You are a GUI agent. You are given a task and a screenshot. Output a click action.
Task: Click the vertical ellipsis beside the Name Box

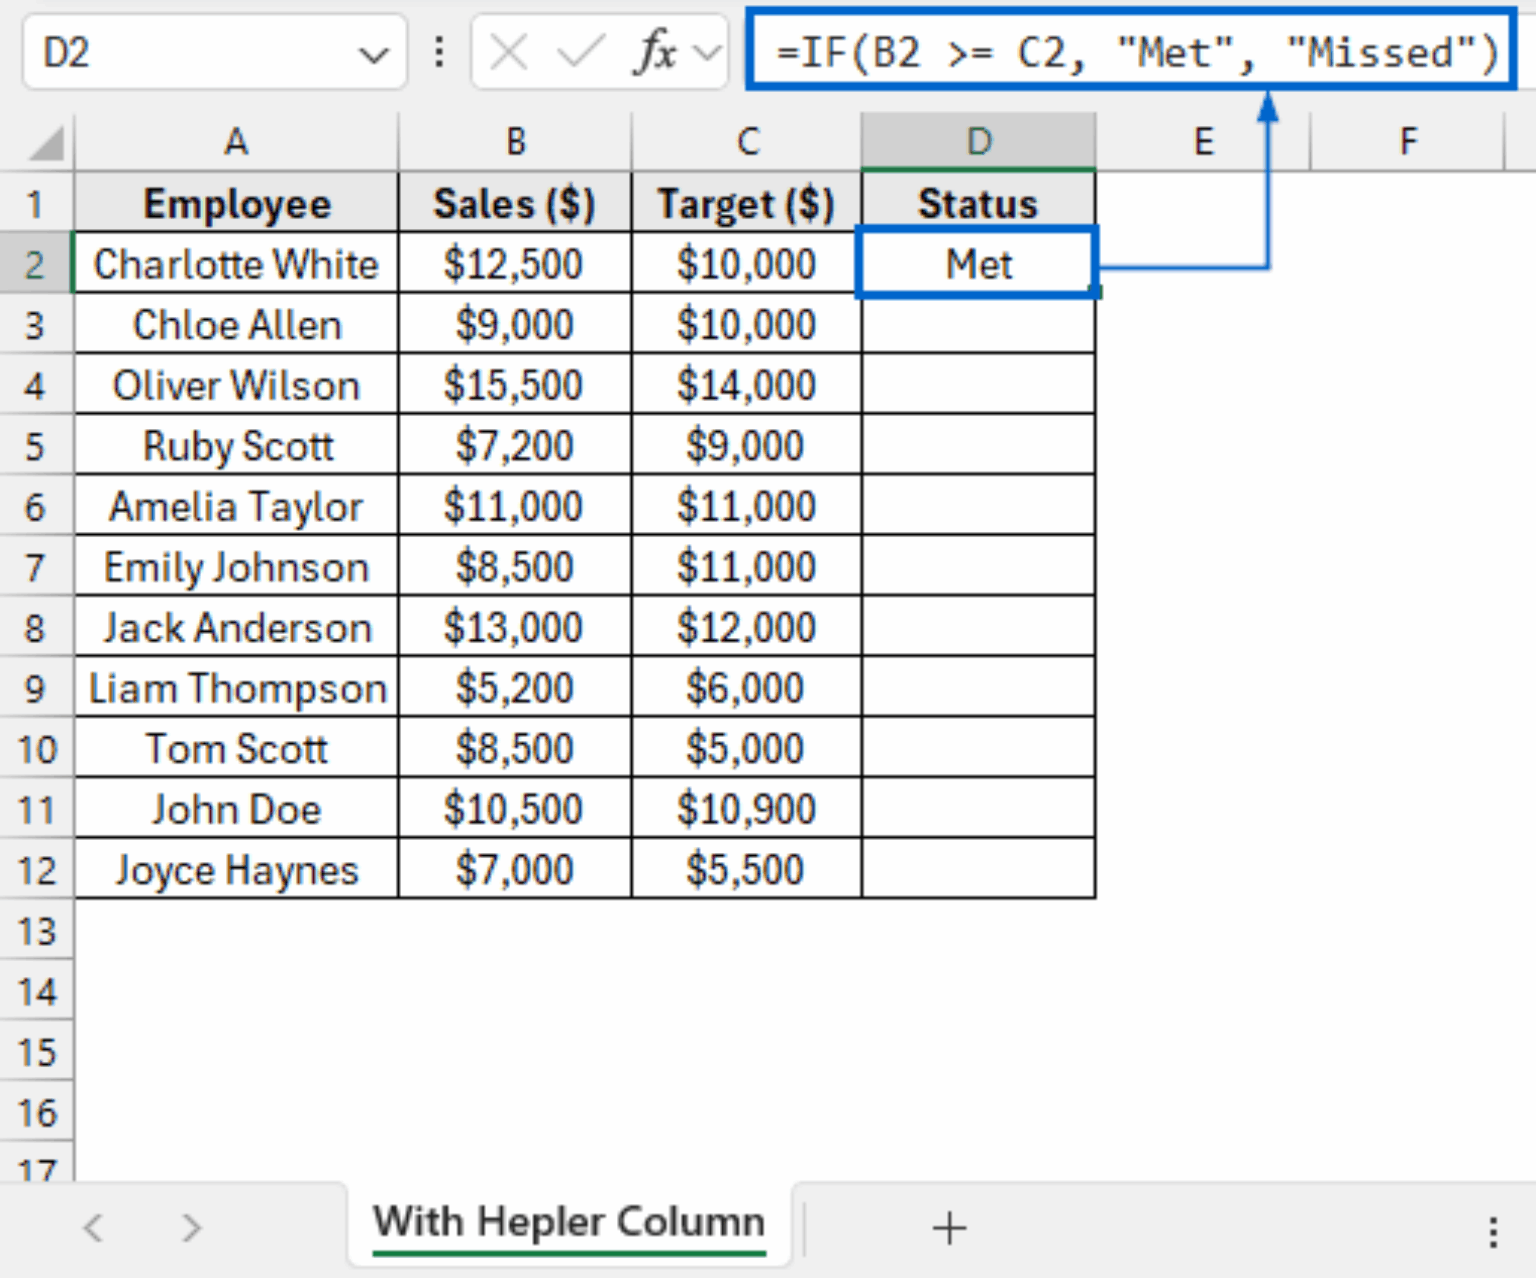(438, 53)
